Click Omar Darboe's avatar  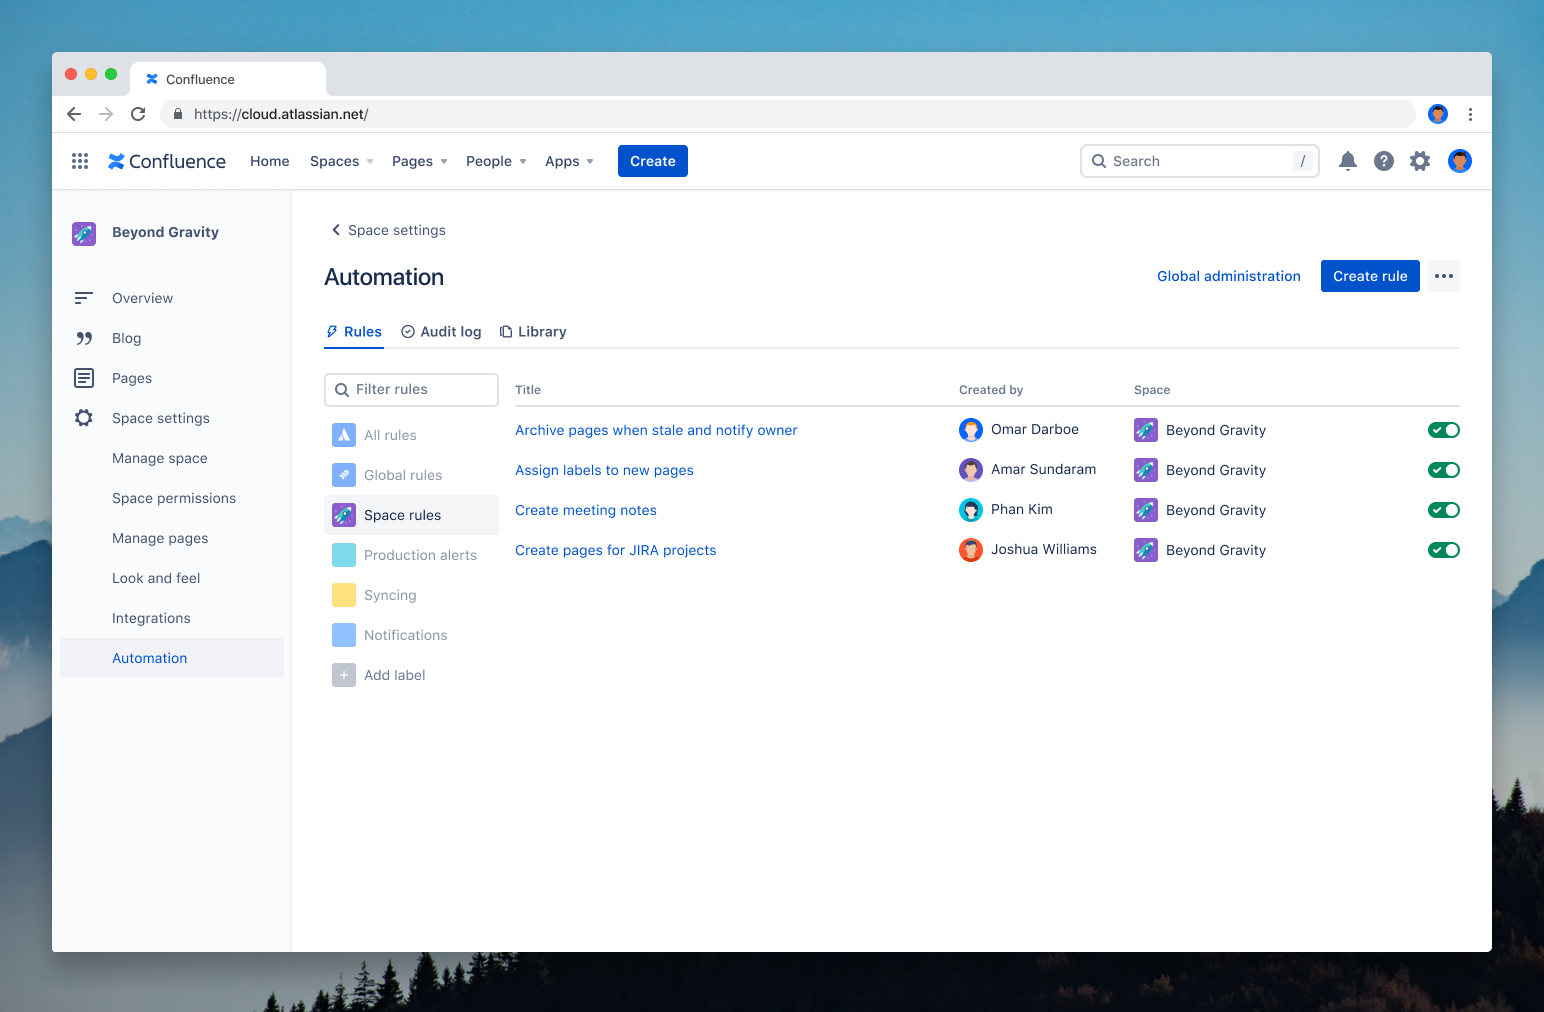coord(971,429)
